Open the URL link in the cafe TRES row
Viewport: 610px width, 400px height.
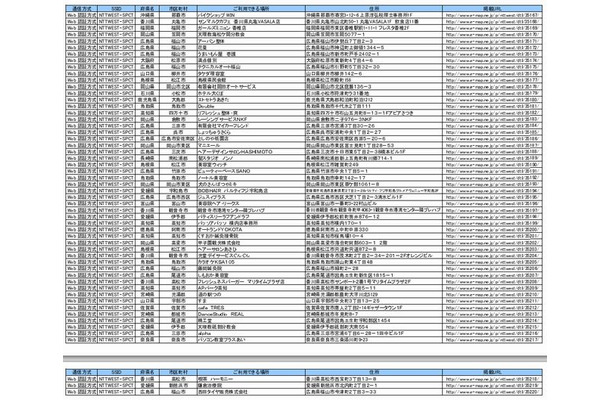pos(493,308)
